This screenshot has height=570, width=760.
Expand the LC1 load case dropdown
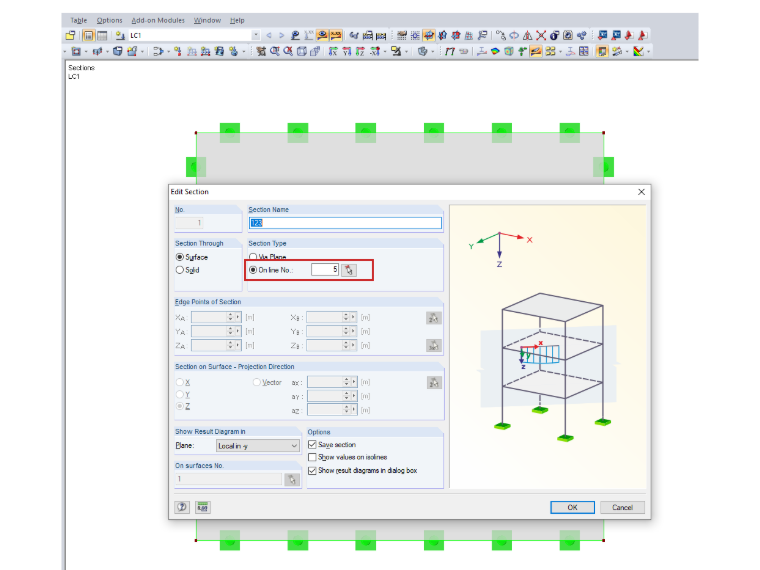(256, 35)
